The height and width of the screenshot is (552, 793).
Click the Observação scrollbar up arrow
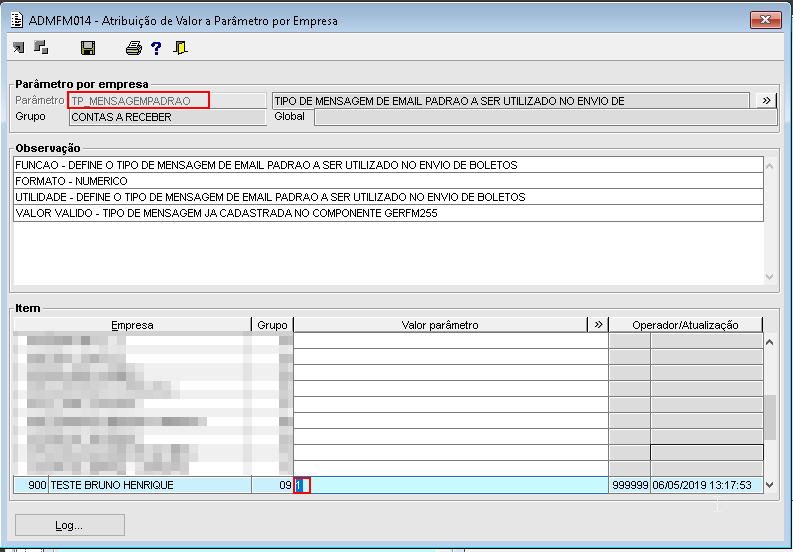tap(770, 166)
